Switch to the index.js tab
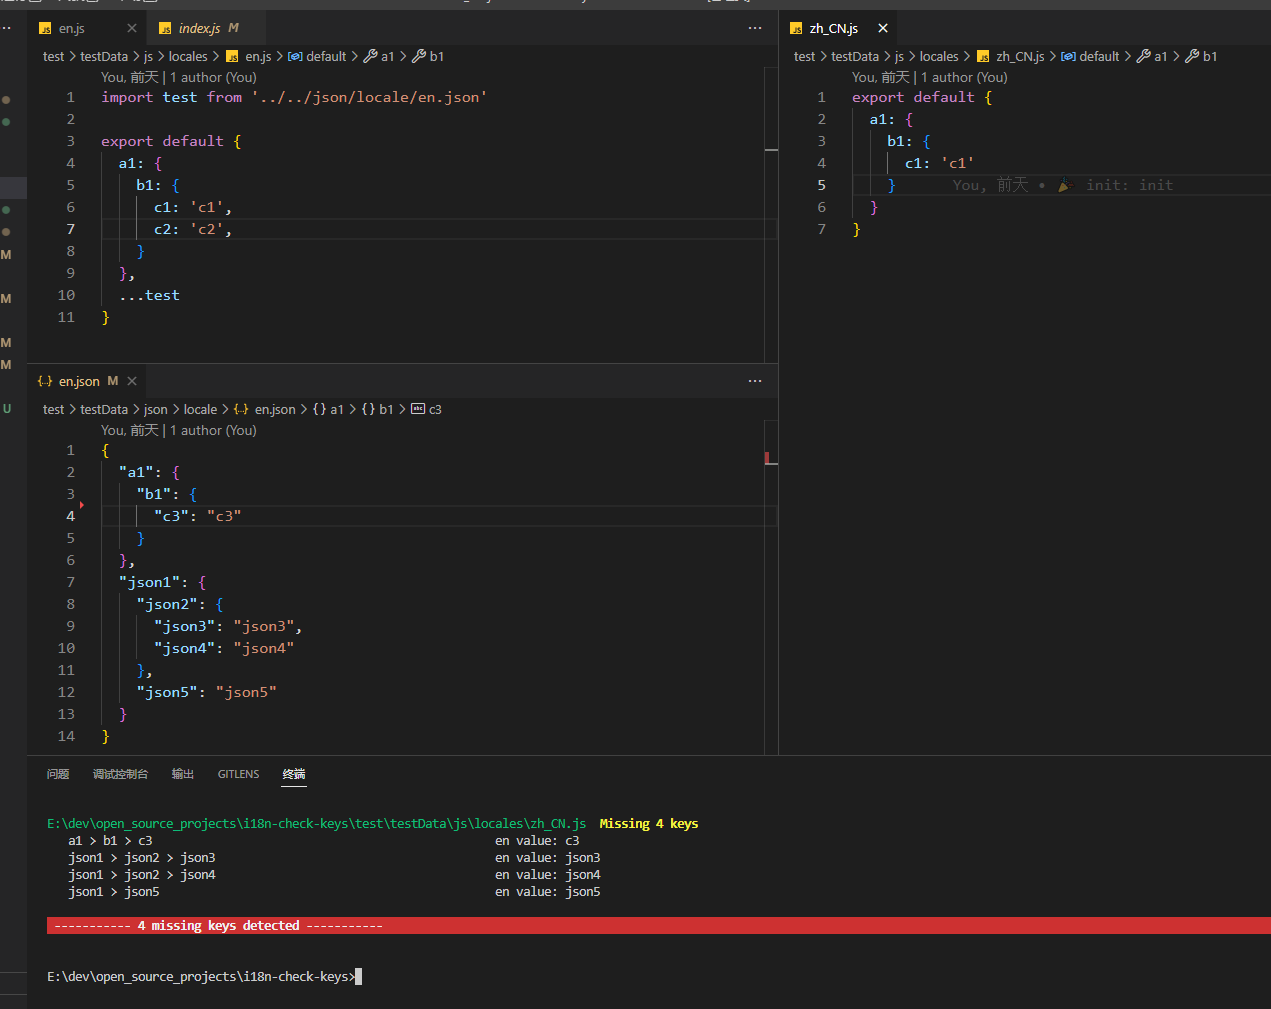 coord(199,28)
